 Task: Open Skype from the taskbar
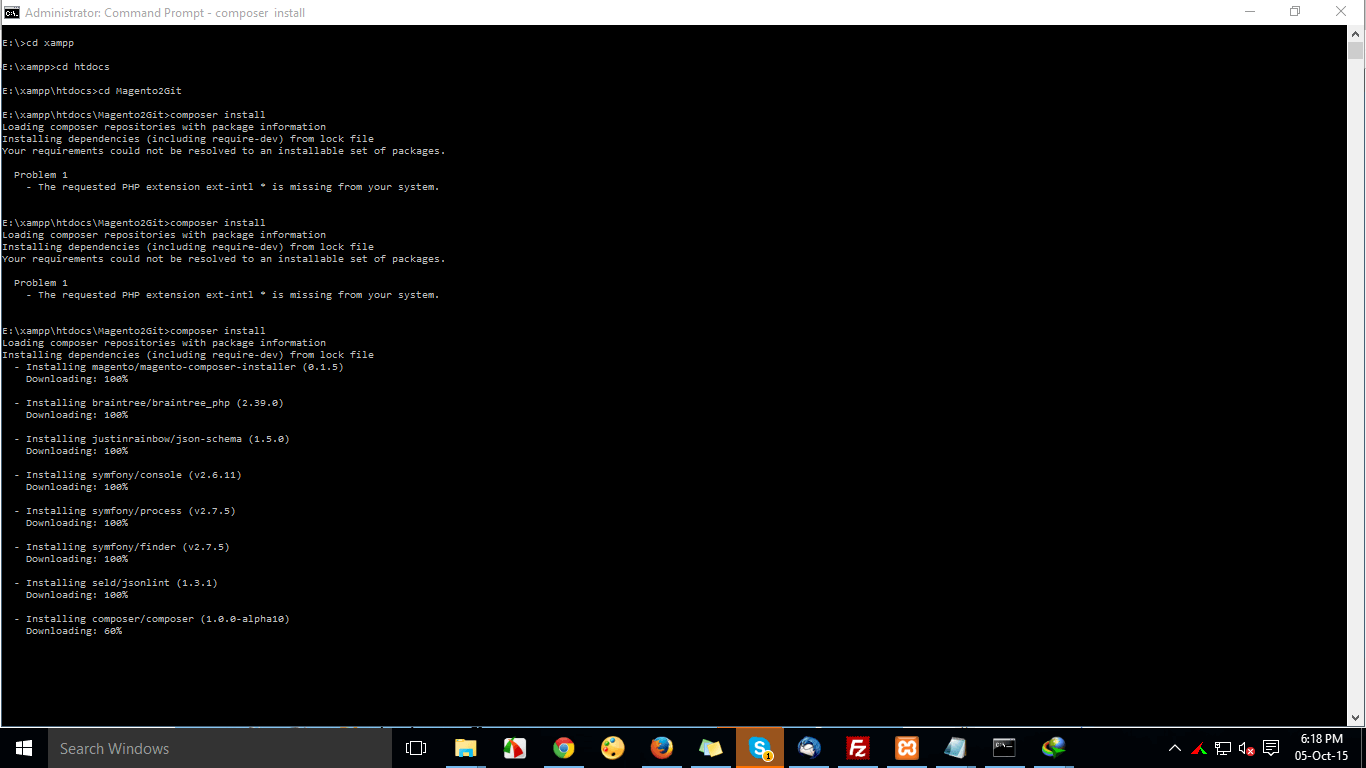(760, 748)
